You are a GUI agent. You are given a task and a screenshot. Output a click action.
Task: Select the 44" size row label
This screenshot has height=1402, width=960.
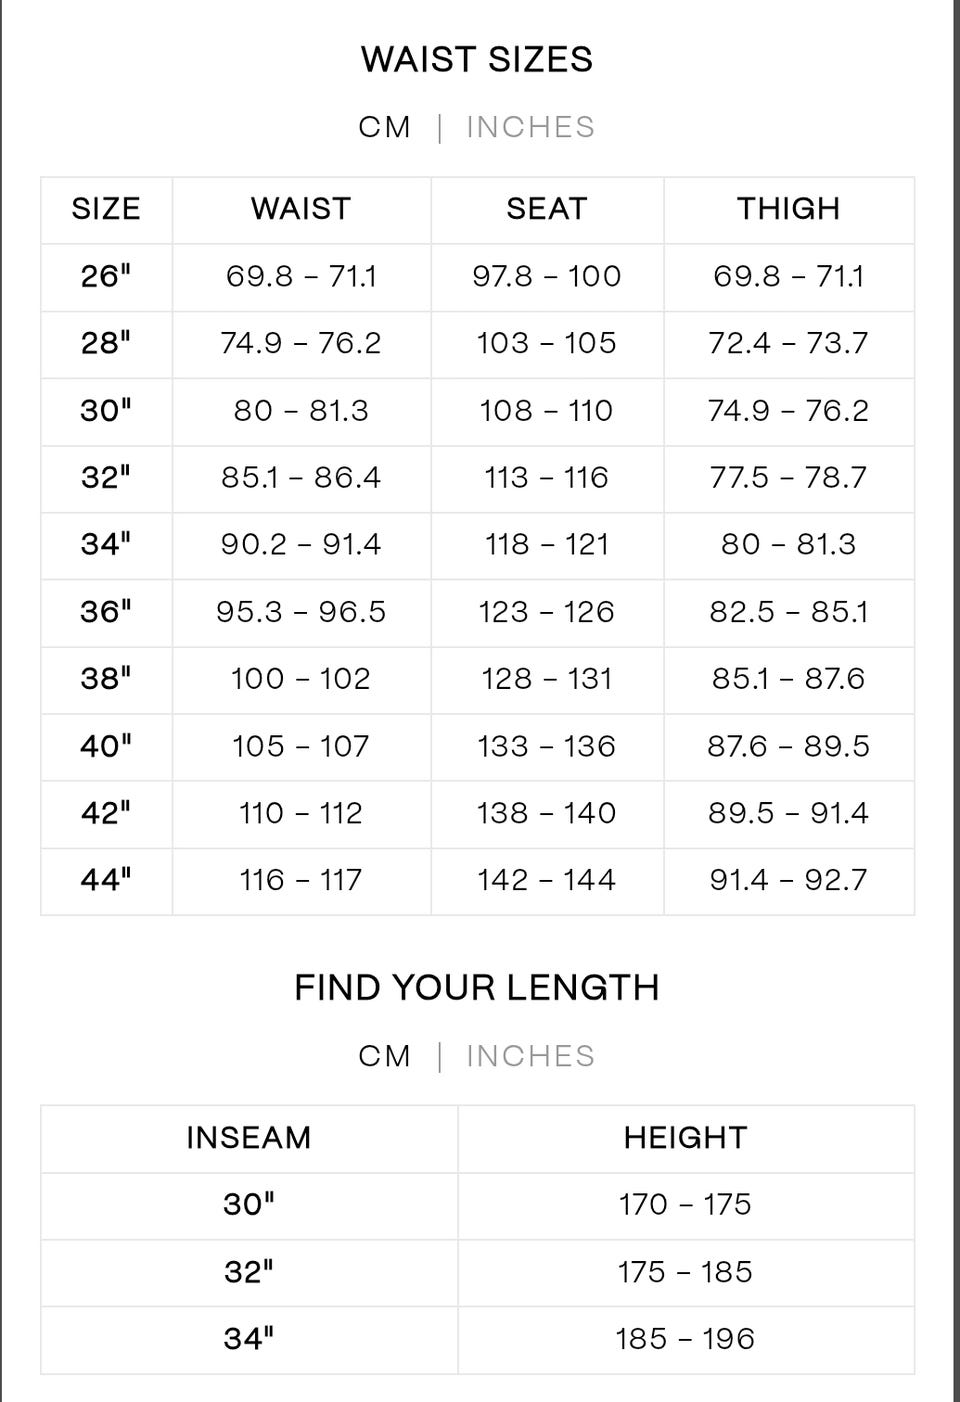pos(106,880)
